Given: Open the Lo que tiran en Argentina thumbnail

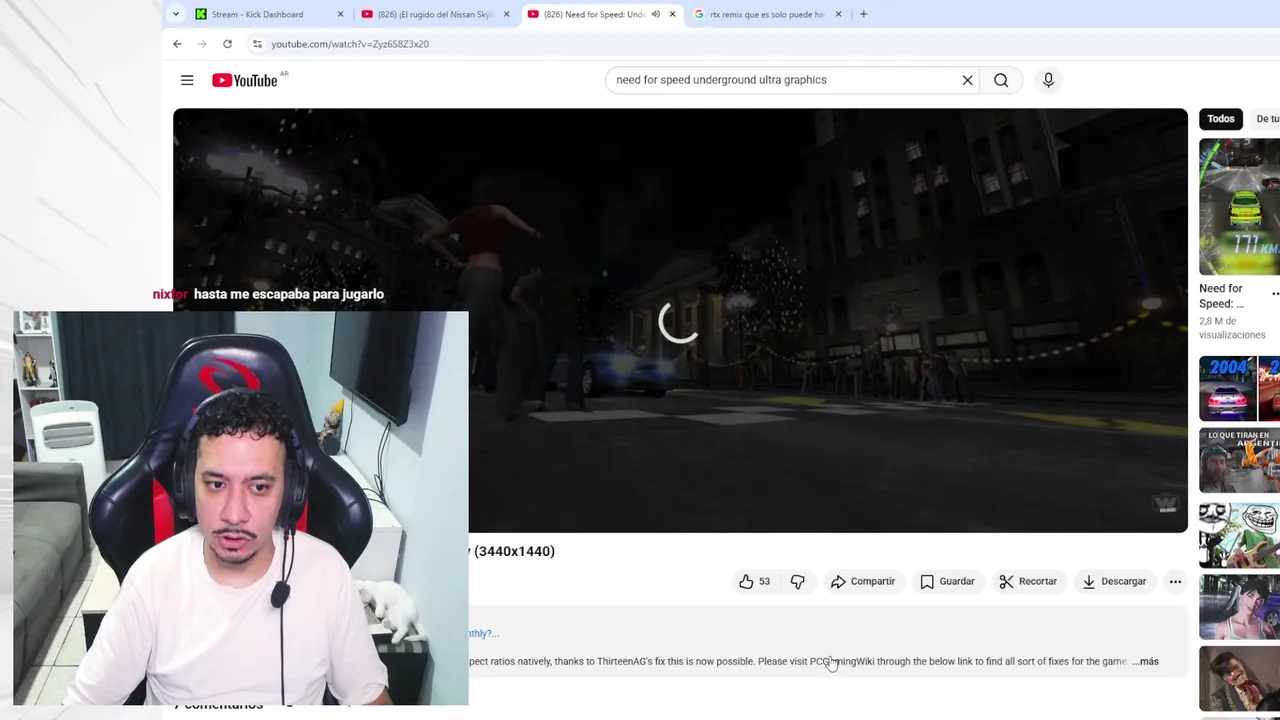Looking at the screenshot, I should click(1239, 460).
